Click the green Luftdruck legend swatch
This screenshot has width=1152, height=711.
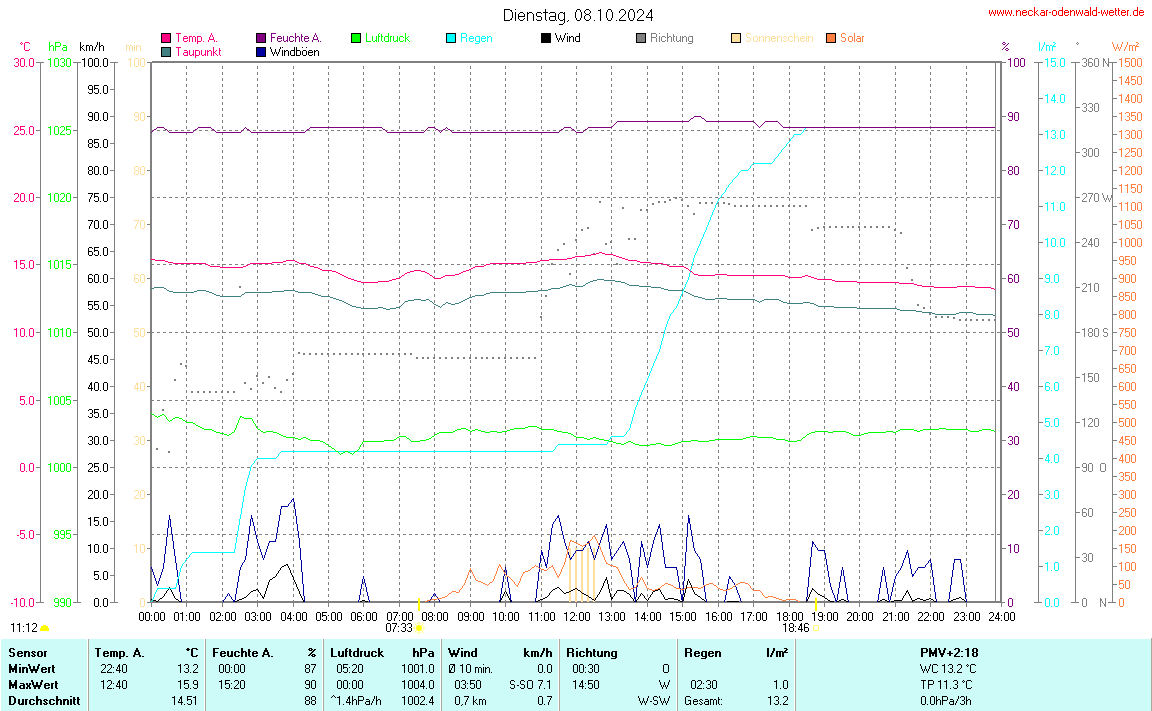pos(356,38)
